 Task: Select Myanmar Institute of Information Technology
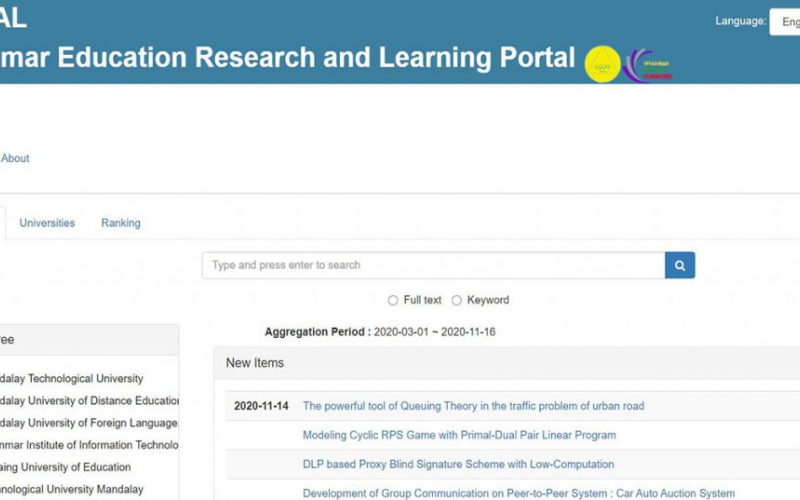89,445
